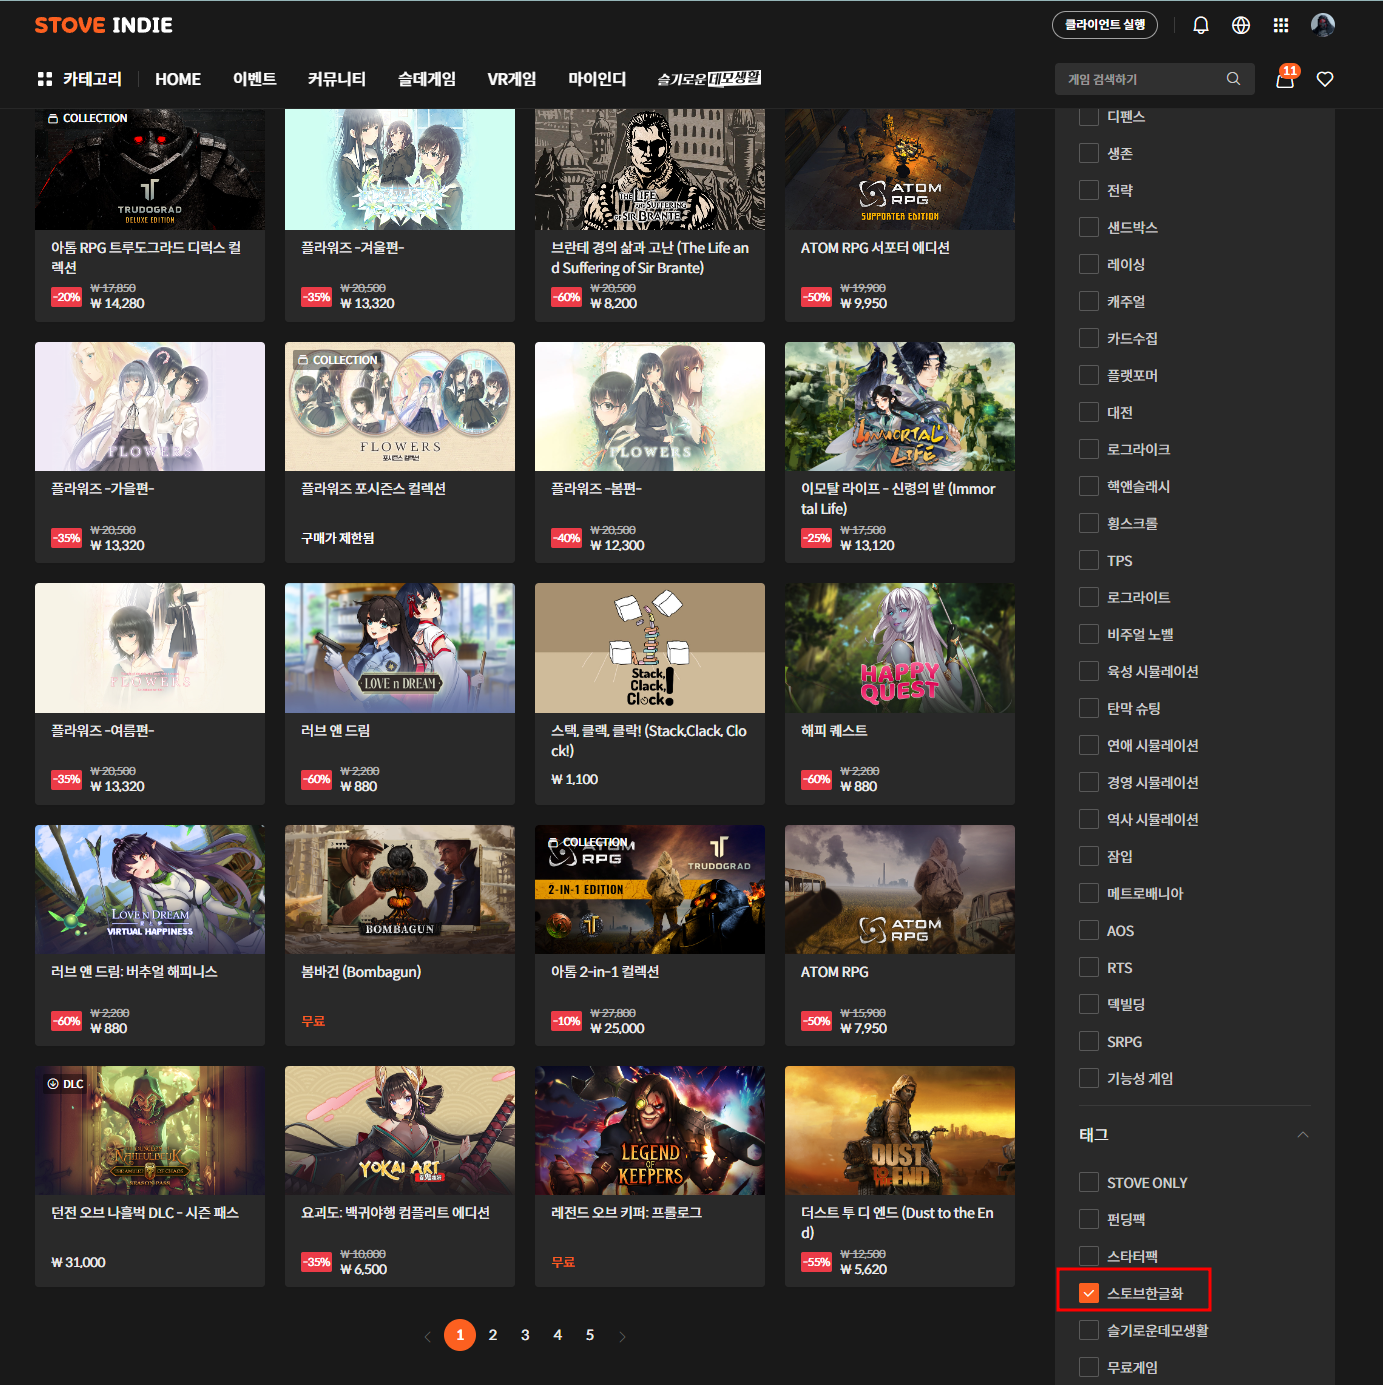The image size is (1383, 1385).
Task: Open the language globe icon
Action: [x=1241, y=25]
